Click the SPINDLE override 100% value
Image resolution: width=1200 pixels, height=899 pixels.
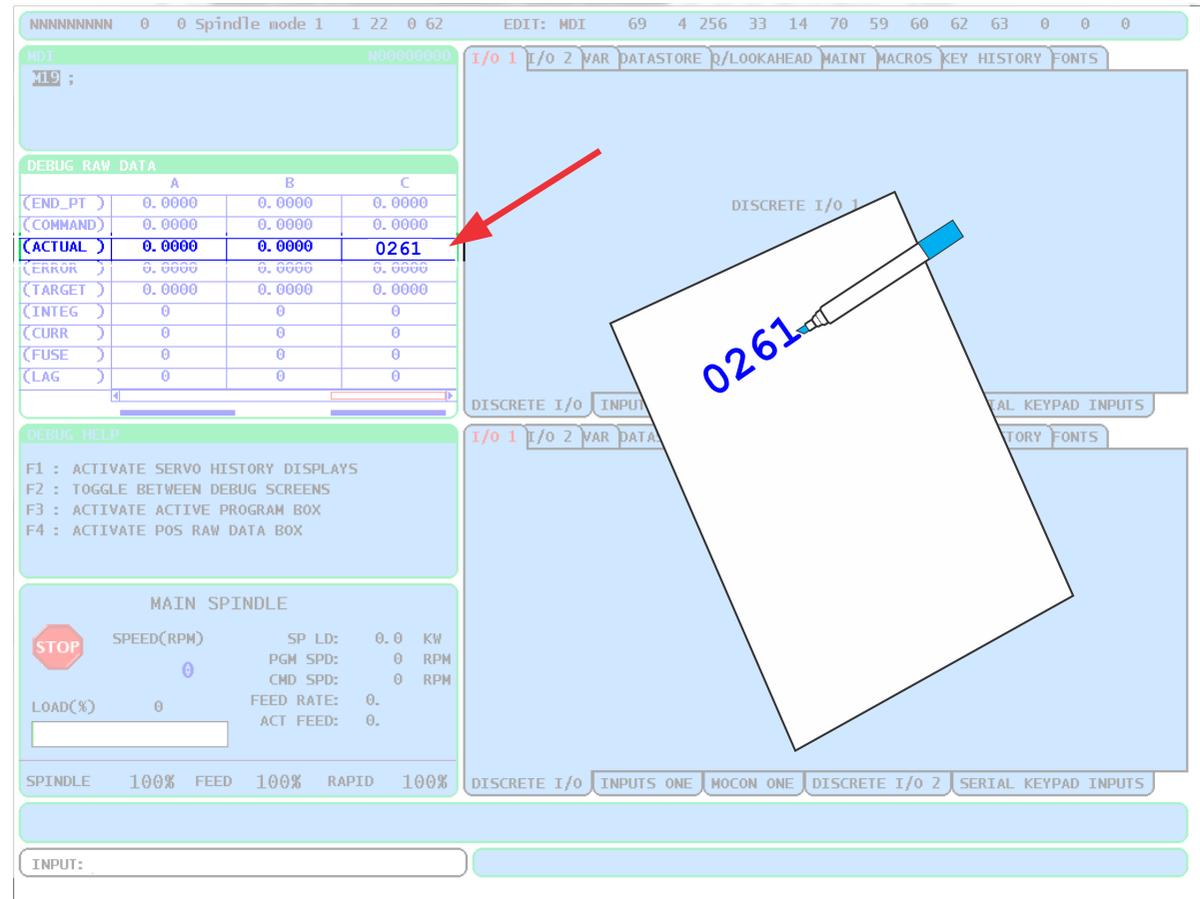point(152,782)
